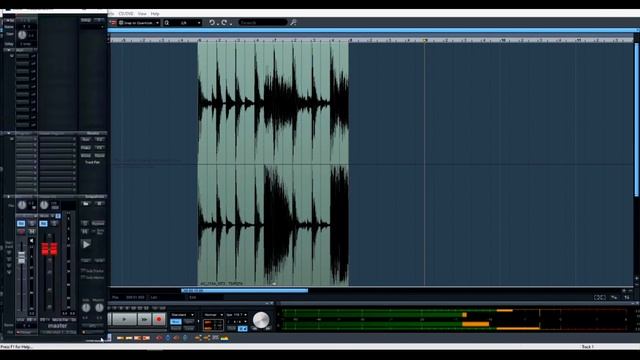Click the red eye-shaped icon in the bottom toolbar
The height and width of the screenshot is (360, 640).
(159, 338)
